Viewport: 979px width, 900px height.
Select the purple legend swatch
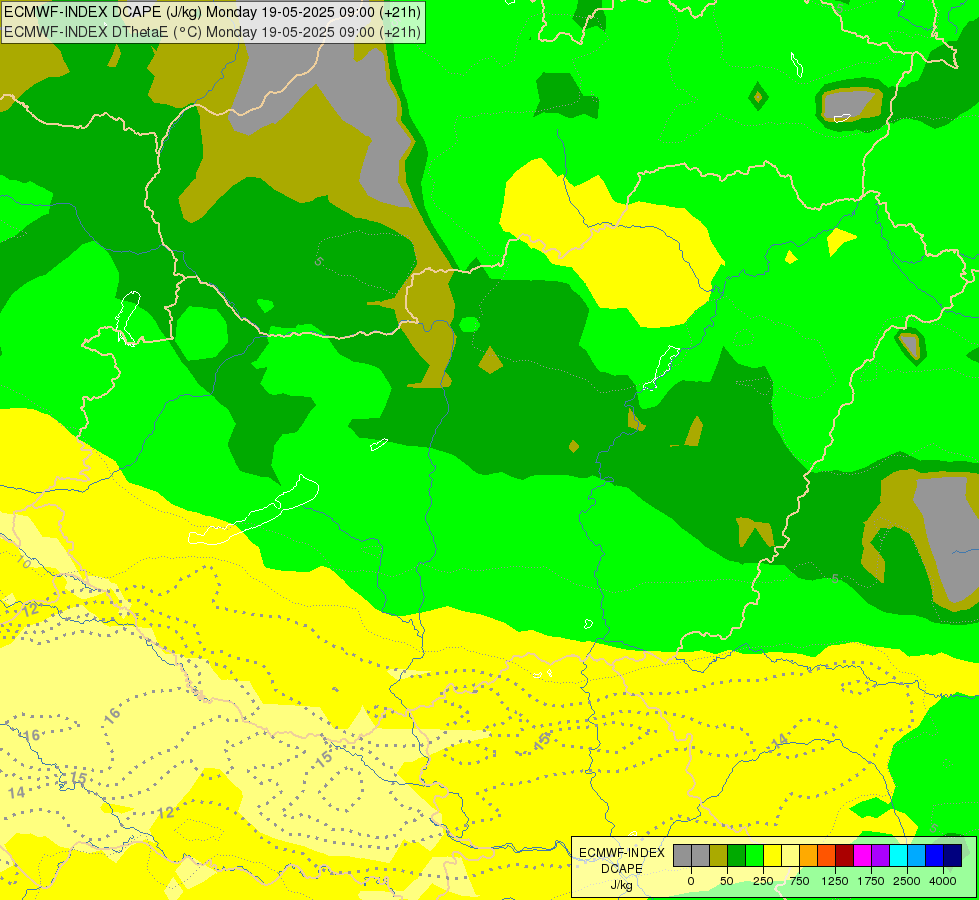tap(880, 855)
